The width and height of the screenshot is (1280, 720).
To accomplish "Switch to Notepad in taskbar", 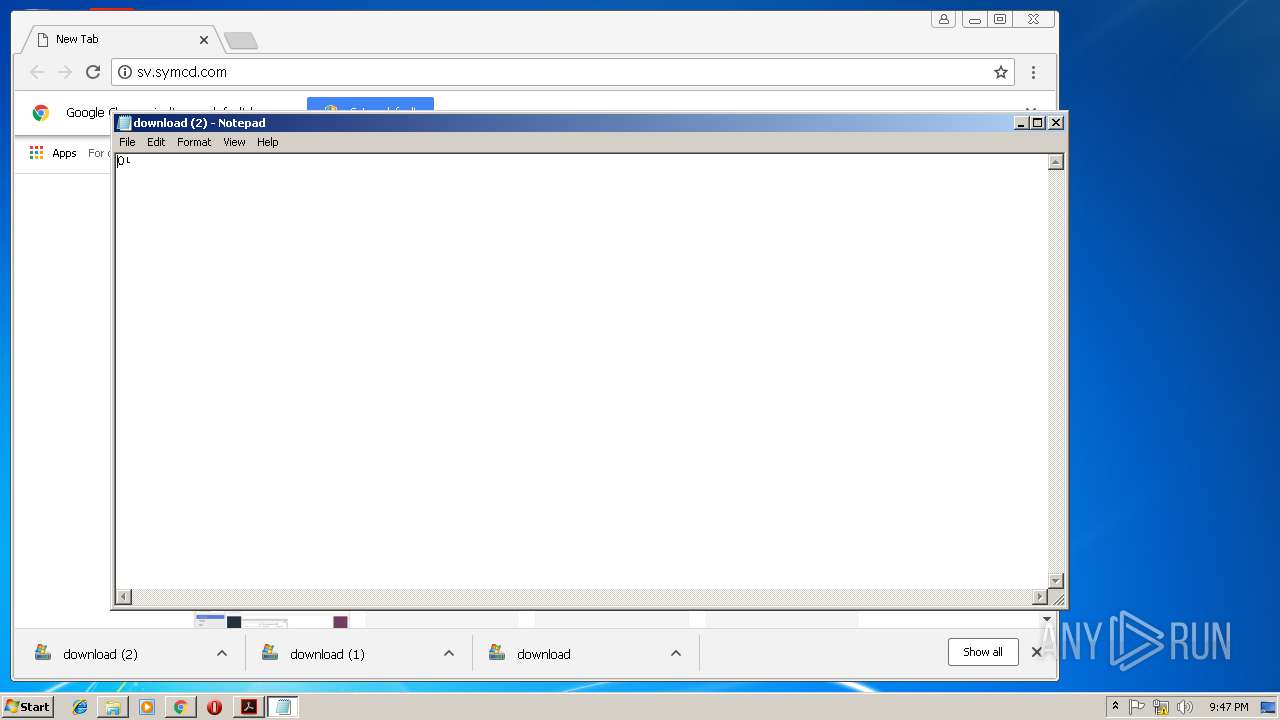I will tap(283, 707).
